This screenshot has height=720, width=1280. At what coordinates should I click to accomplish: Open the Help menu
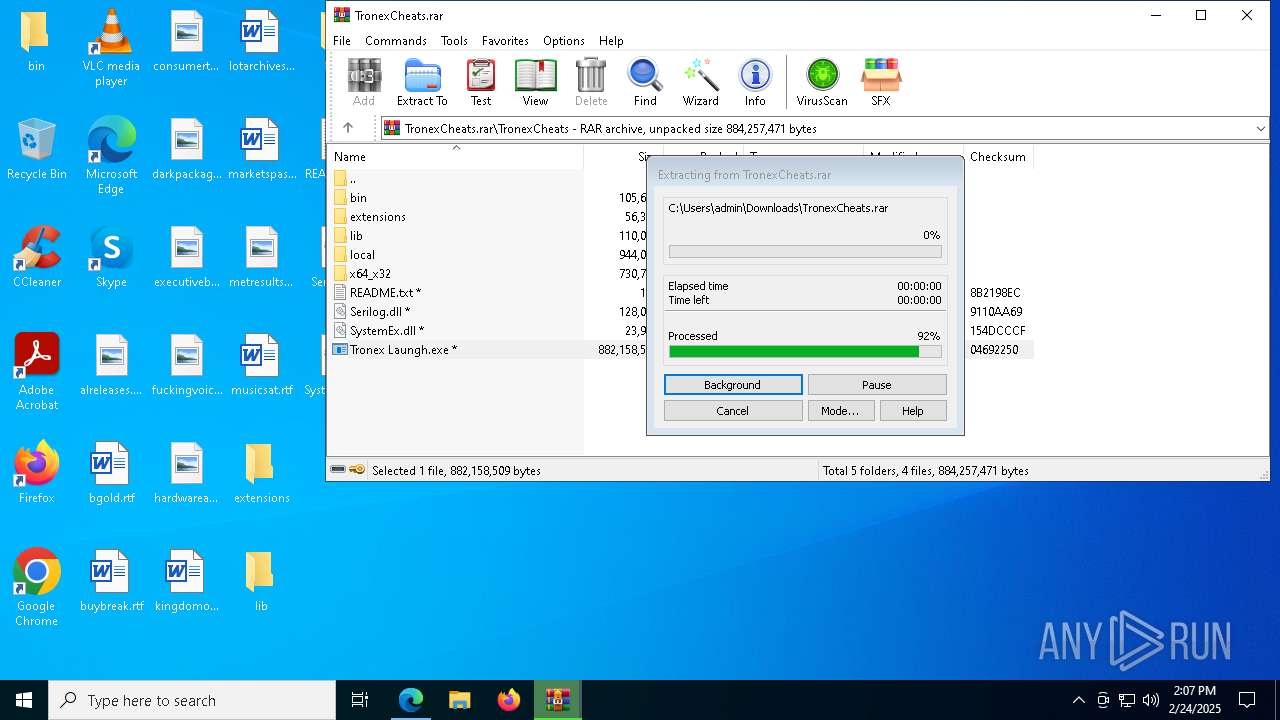(x=611, y=41)
